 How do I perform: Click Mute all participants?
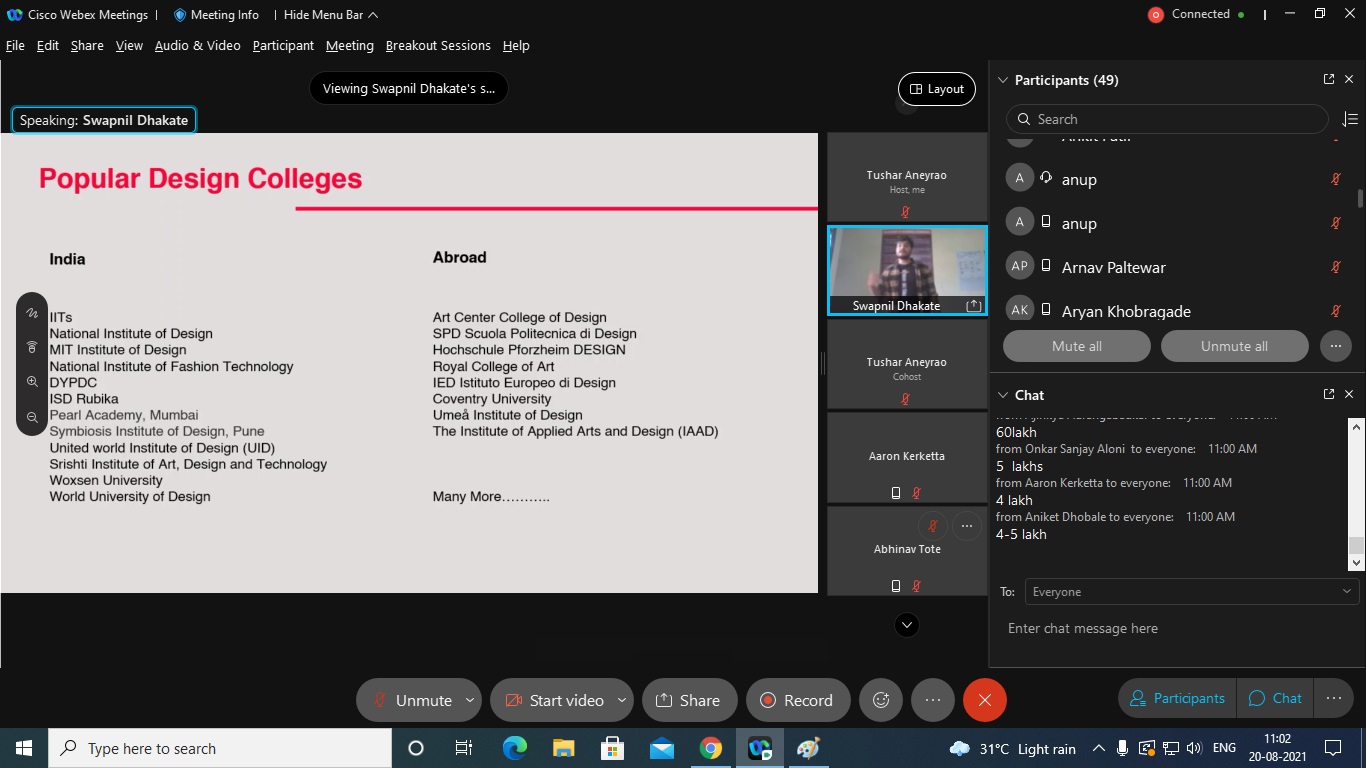[x=1077, y=346]
